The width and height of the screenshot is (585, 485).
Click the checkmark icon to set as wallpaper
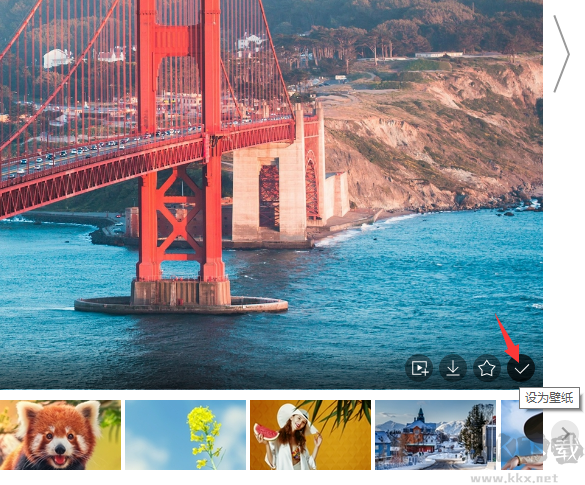pyautogui.click(x=521, y=368)
